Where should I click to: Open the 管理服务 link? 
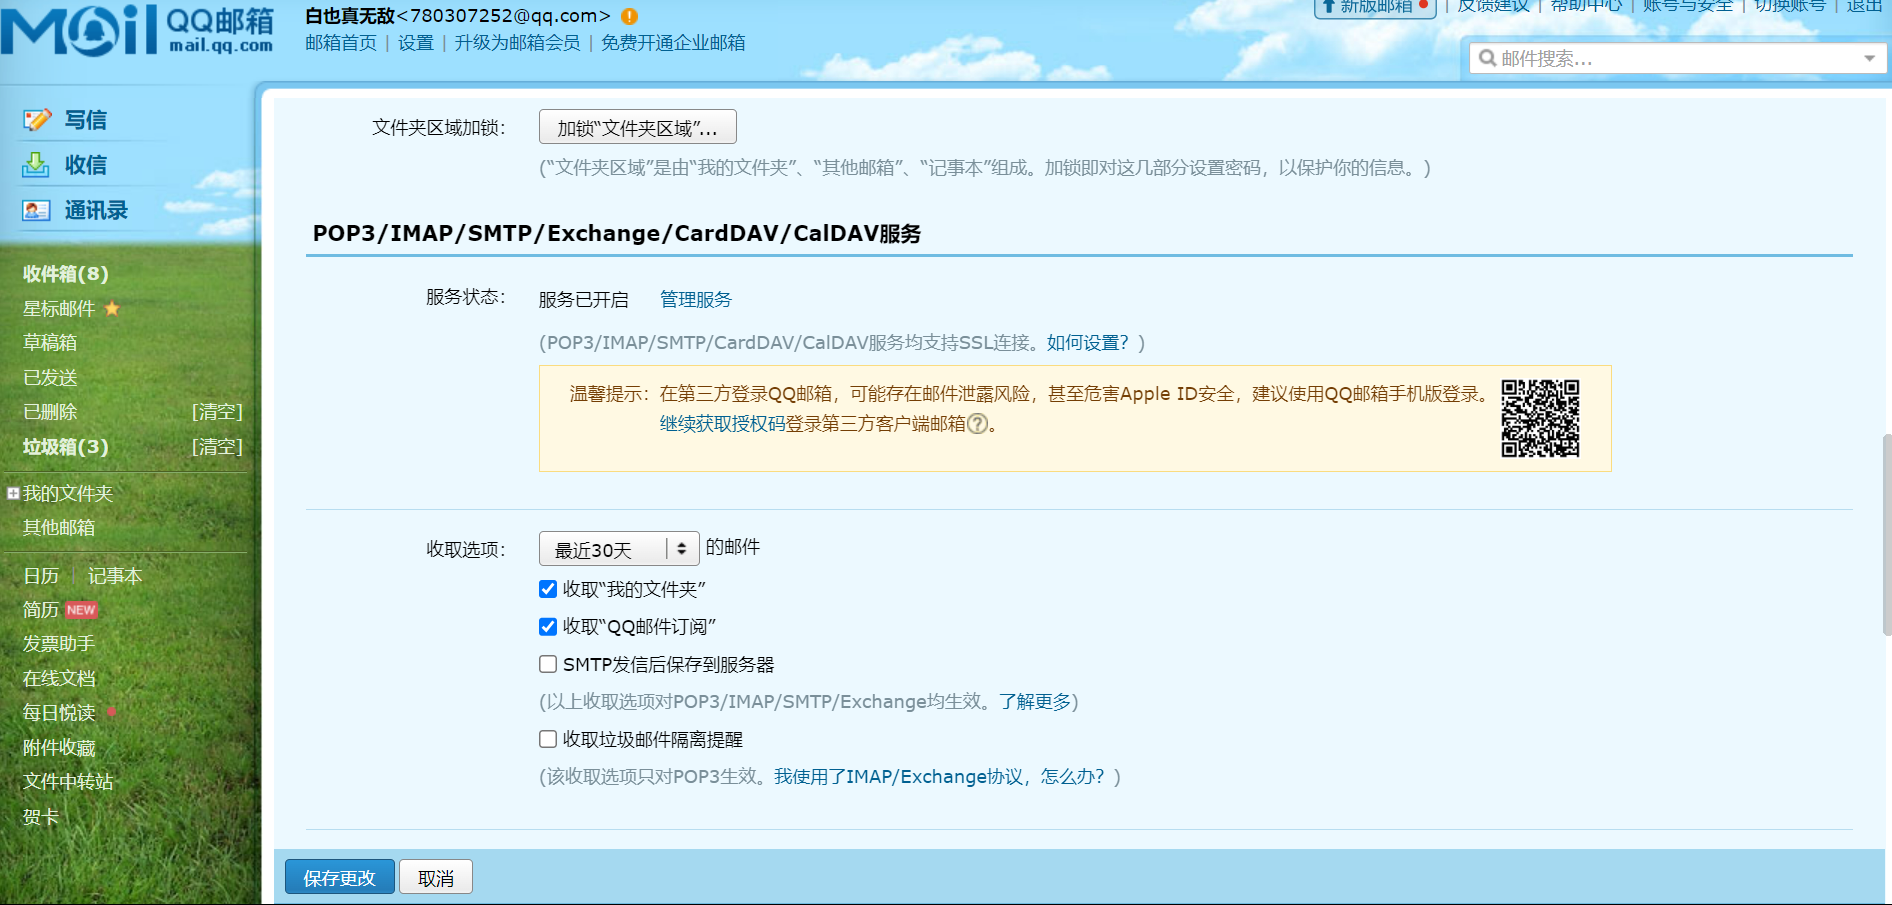click(x=696, y=299)
